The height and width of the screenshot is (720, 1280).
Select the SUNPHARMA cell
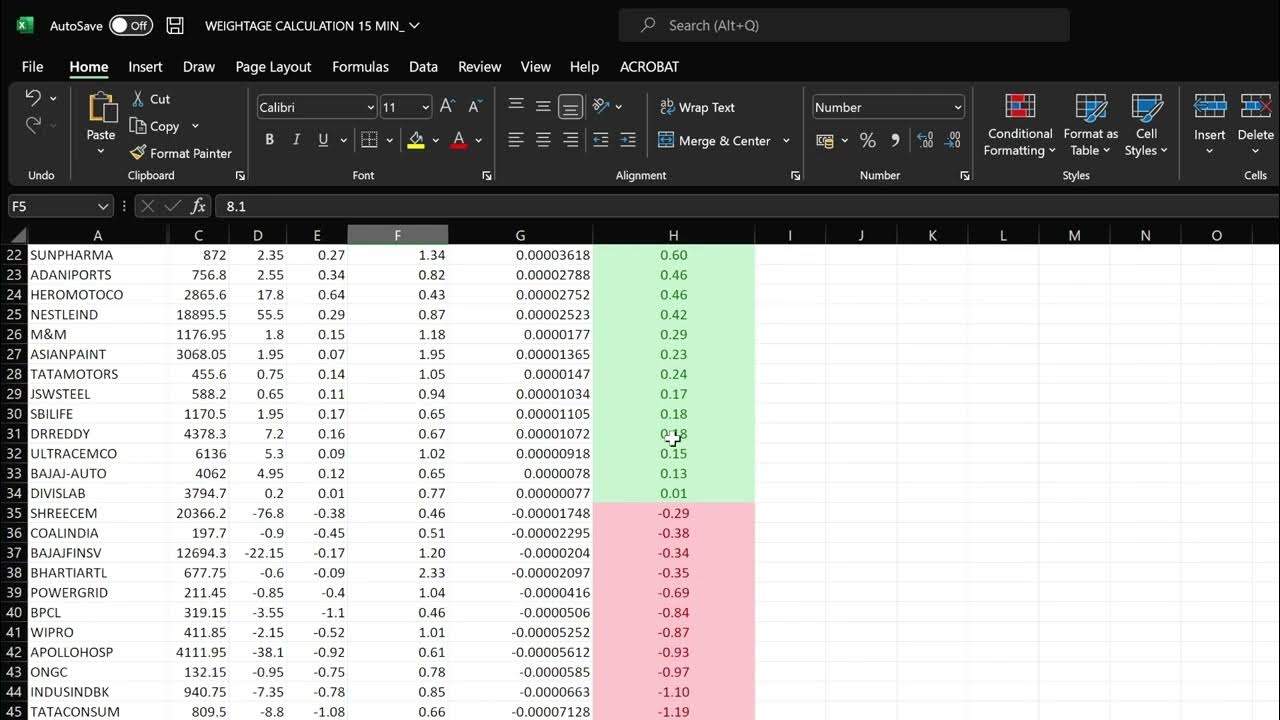pyautogui.click(x=97, y=255)
